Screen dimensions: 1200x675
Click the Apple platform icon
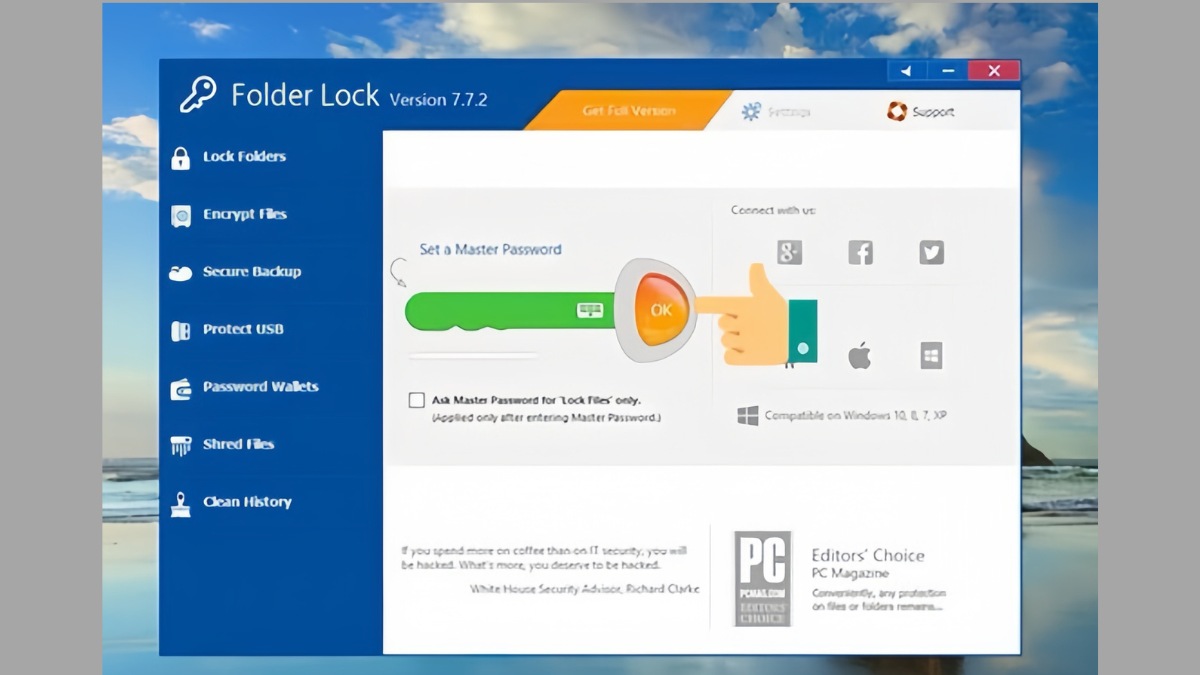tap(860, 355)
